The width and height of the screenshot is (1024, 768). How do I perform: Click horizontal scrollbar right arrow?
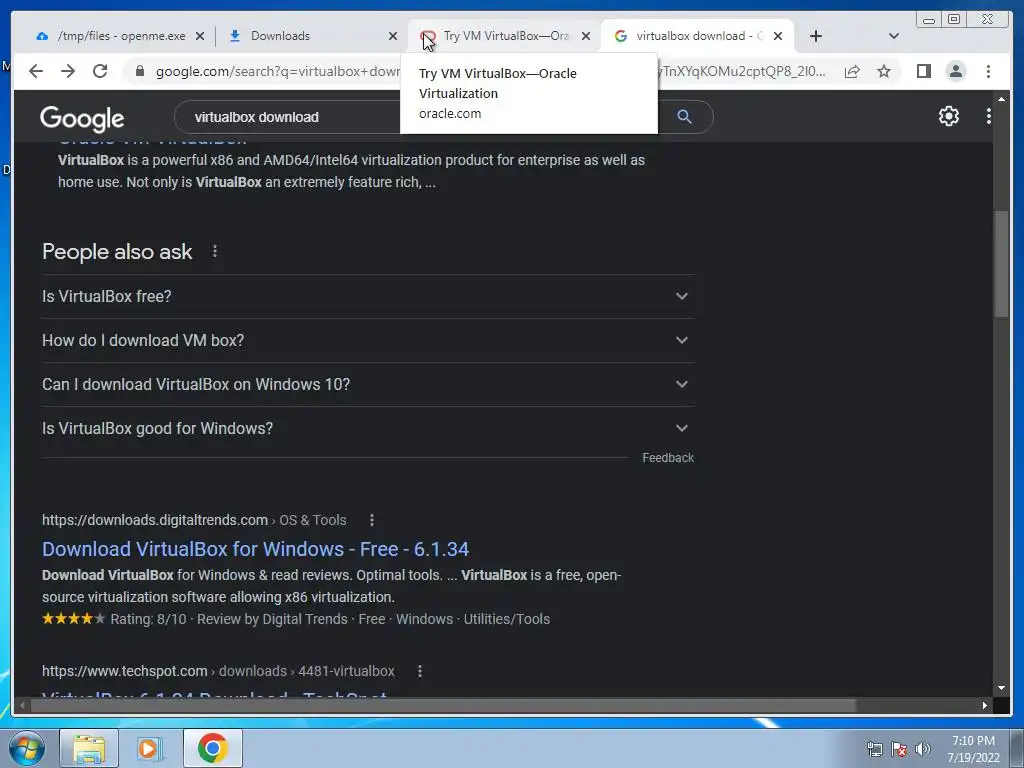click(985, 705)
